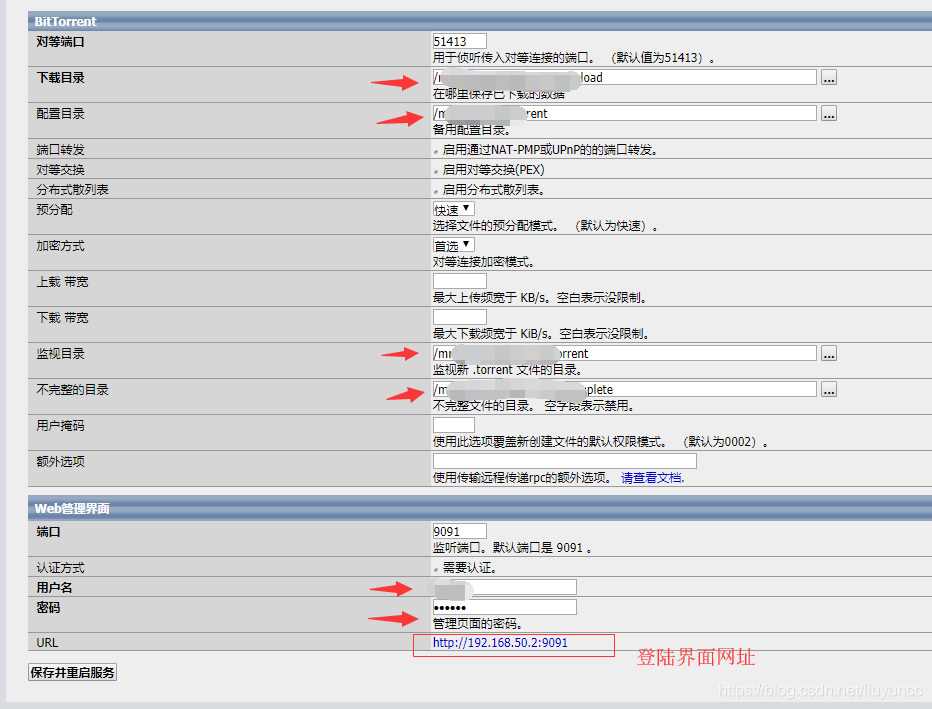Image resolution: width=932 pixels, height=709 pixels.
Task: Click the 下载目录 path input field
Action: click(624, 77)
